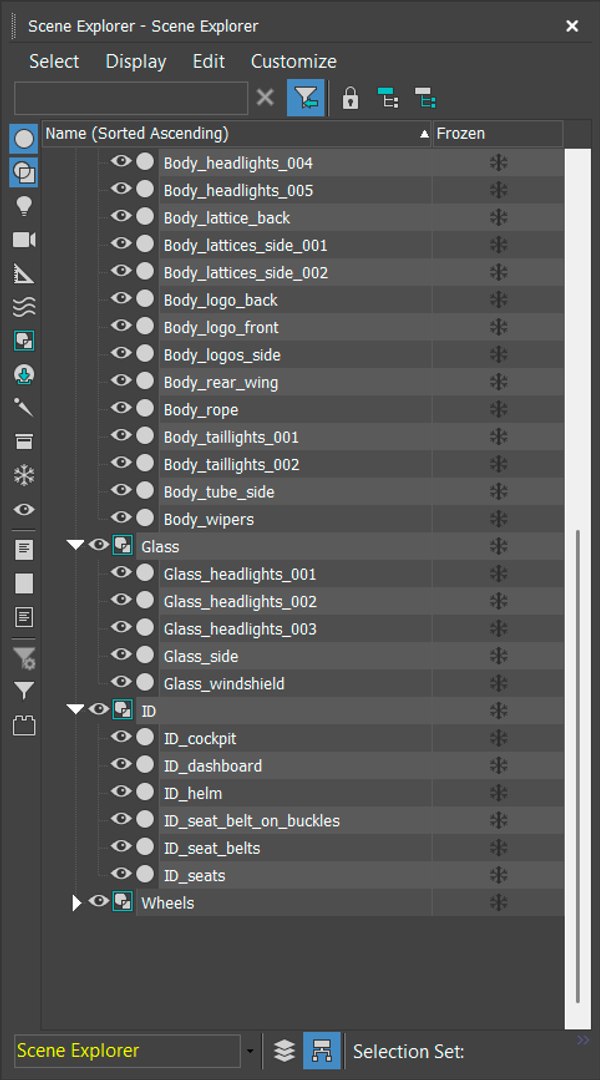Switch to Sort By Layer mode
This screenshot has width=600, height=1080.
coord(285,1050)
